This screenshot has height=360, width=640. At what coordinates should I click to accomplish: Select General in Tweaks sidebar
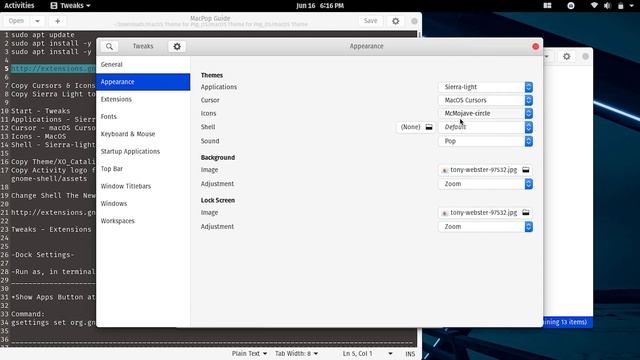tap(143, 64)
